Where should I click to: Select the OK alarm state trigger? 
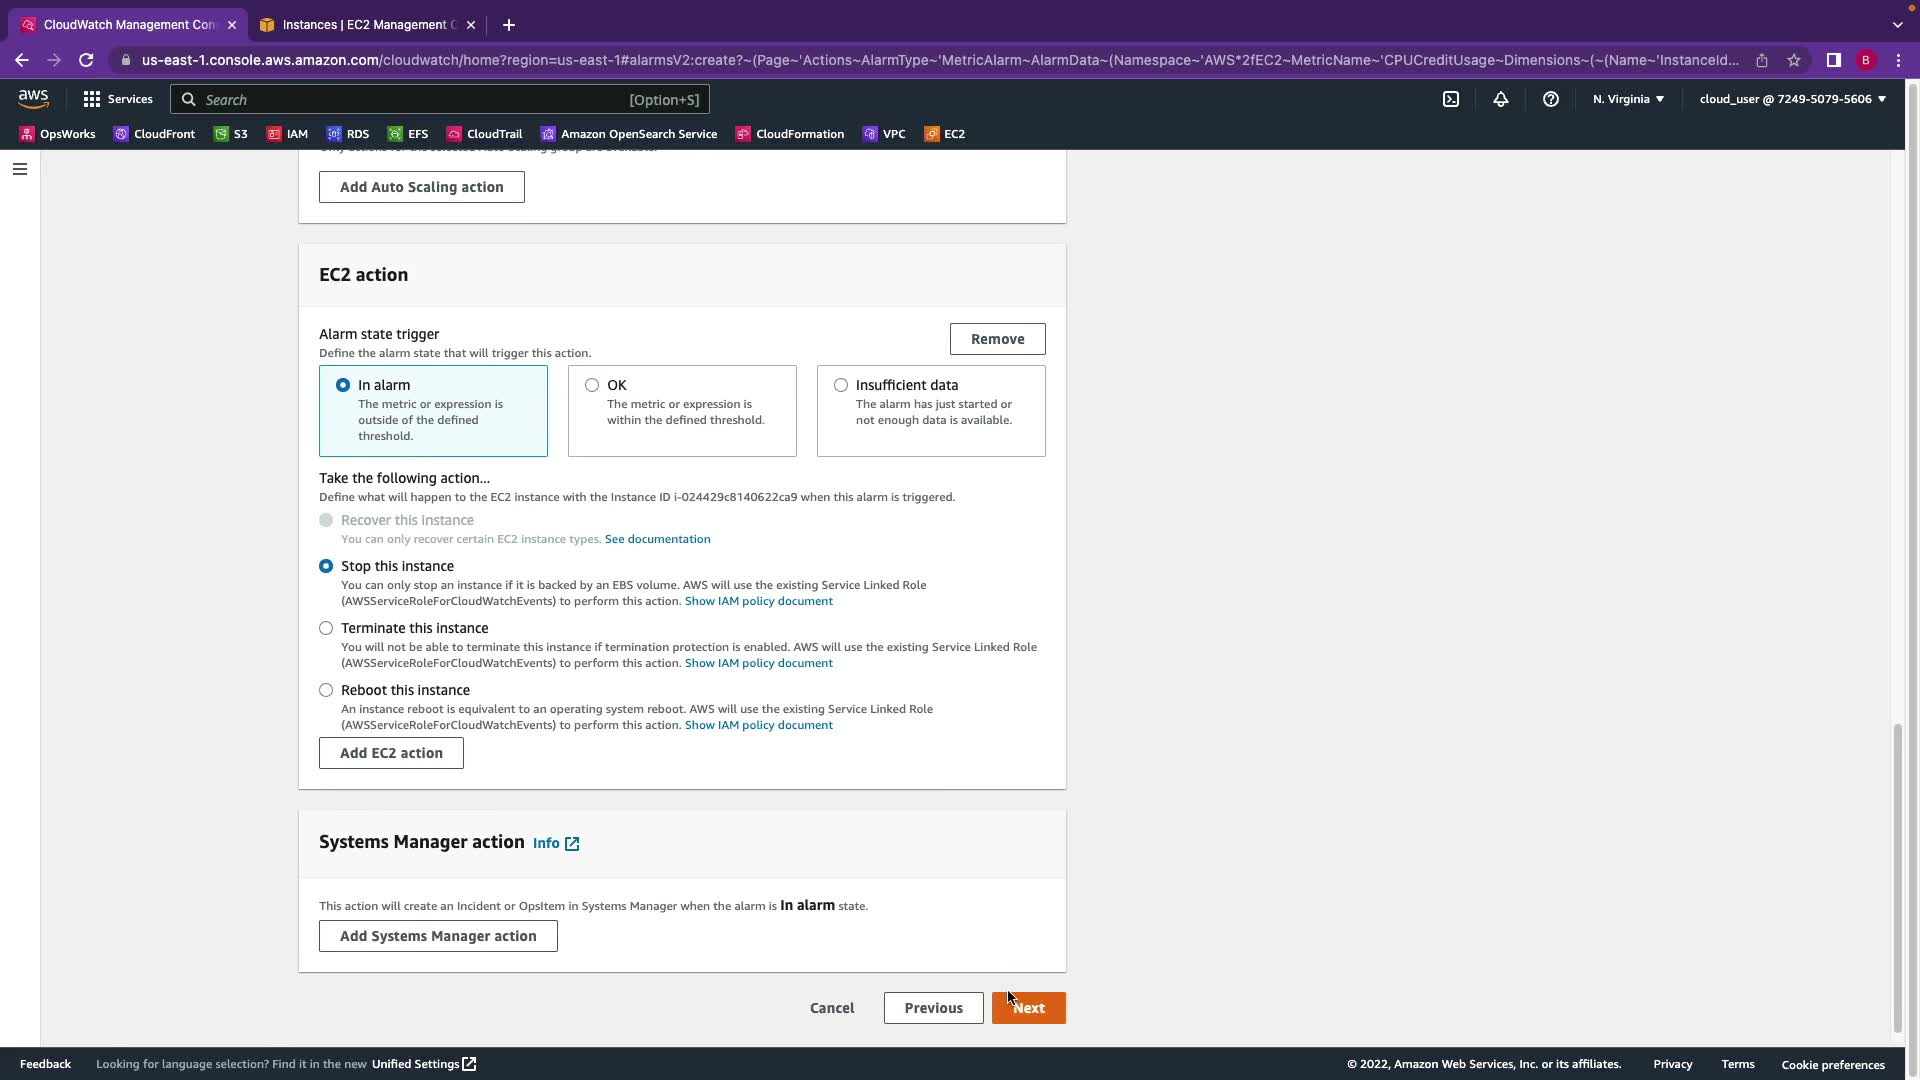tap(592, 385)
